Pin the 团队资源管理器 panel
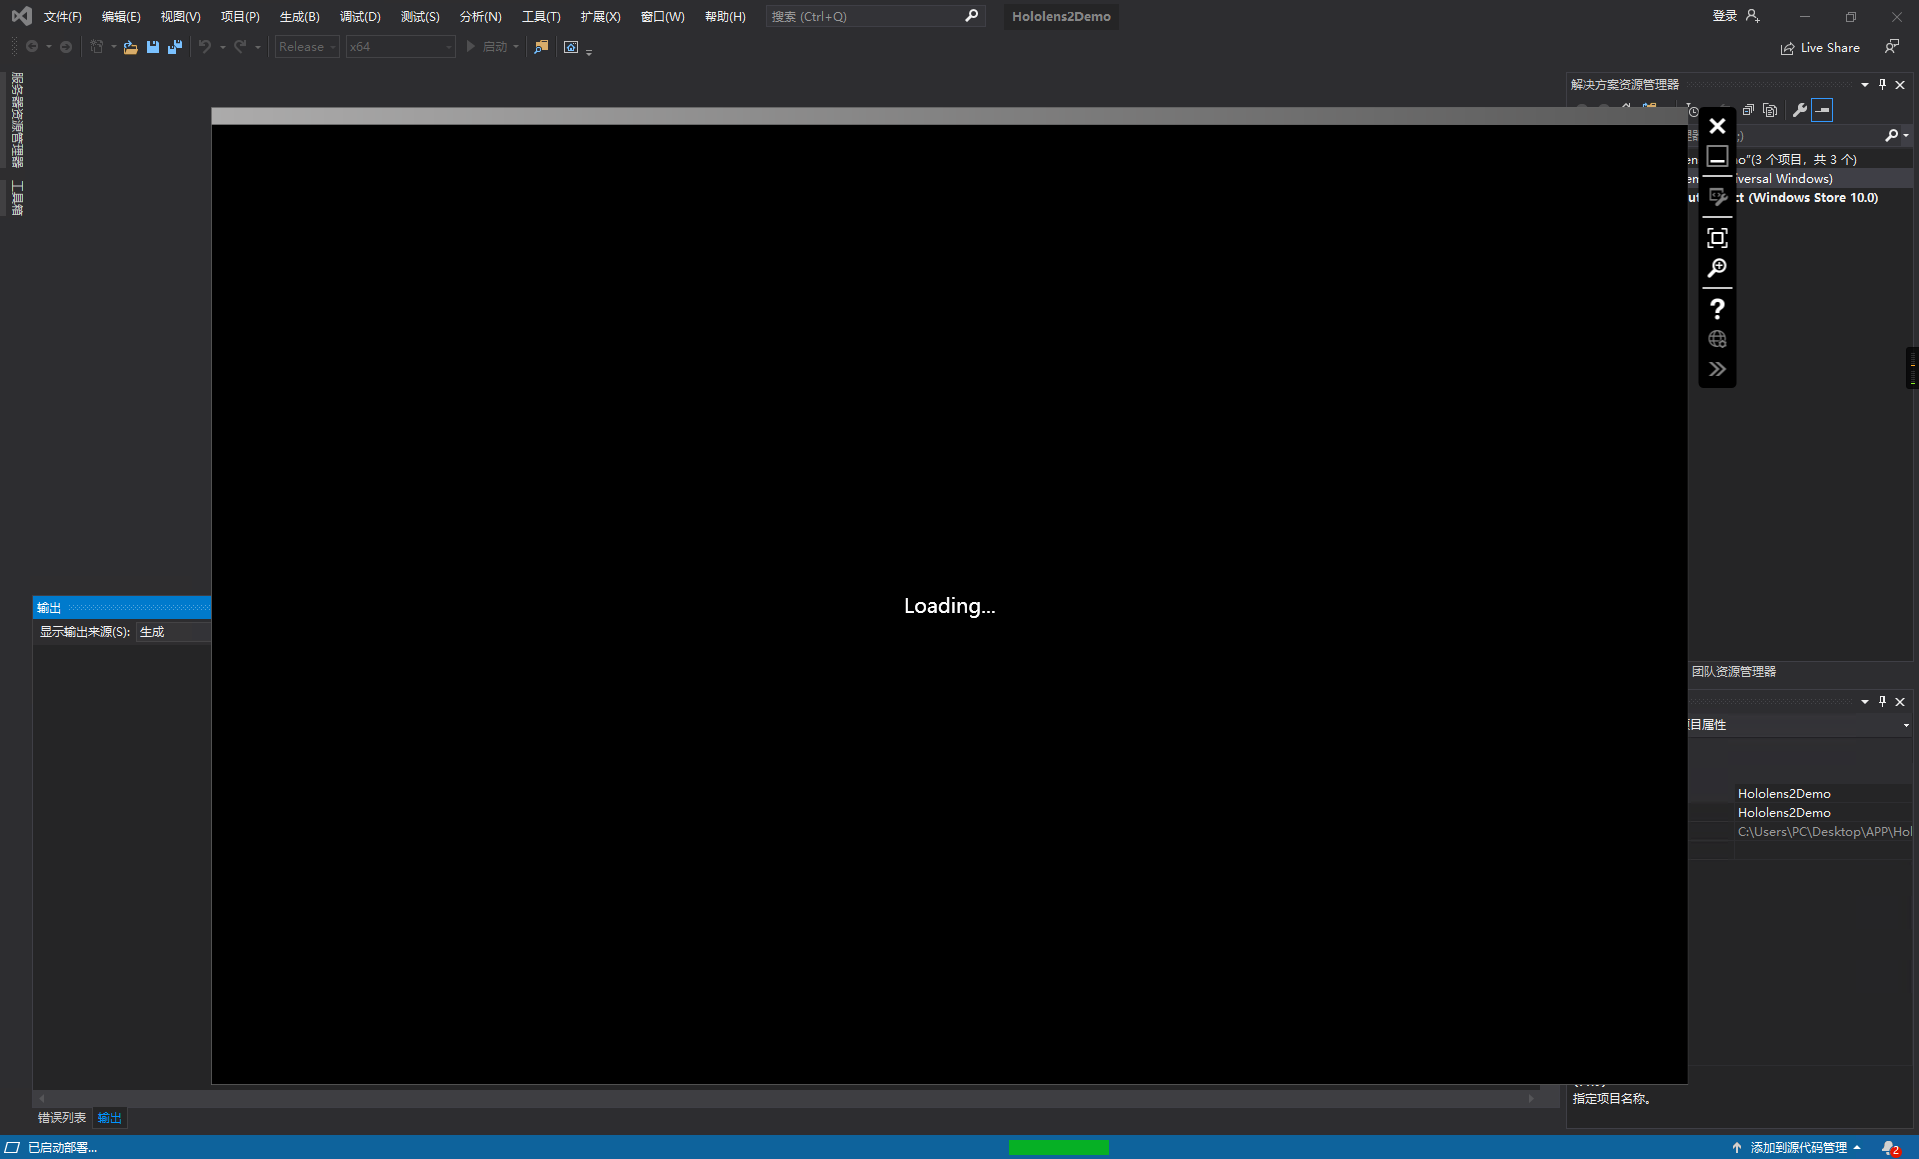This screenshot has height=1159, width=1919. (x=1882, y=701)
